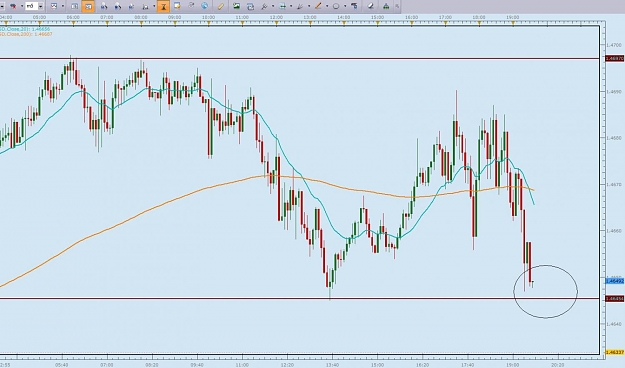The image size is (625, 368).
Task: Click the 1.4670 price axis value
Action: coord(613,185)
